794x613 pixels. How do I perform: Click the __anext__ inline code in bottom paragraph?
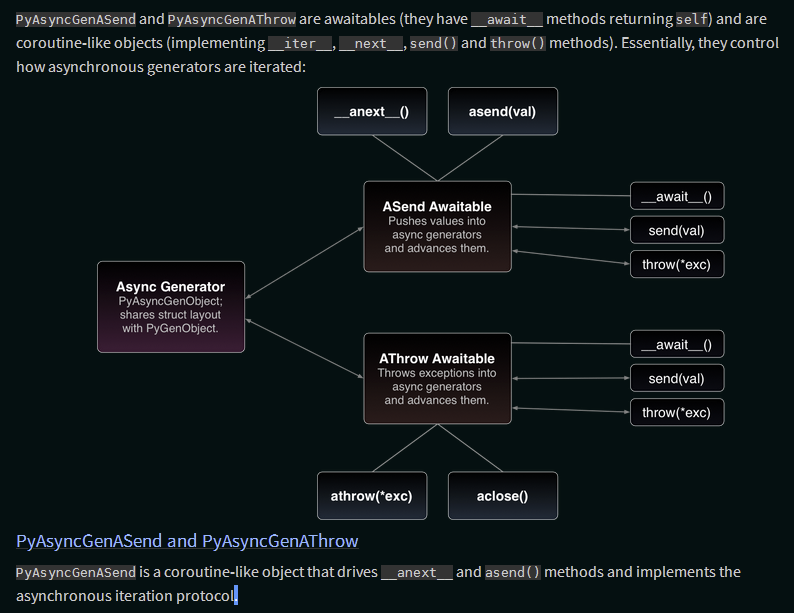[417, 573]
